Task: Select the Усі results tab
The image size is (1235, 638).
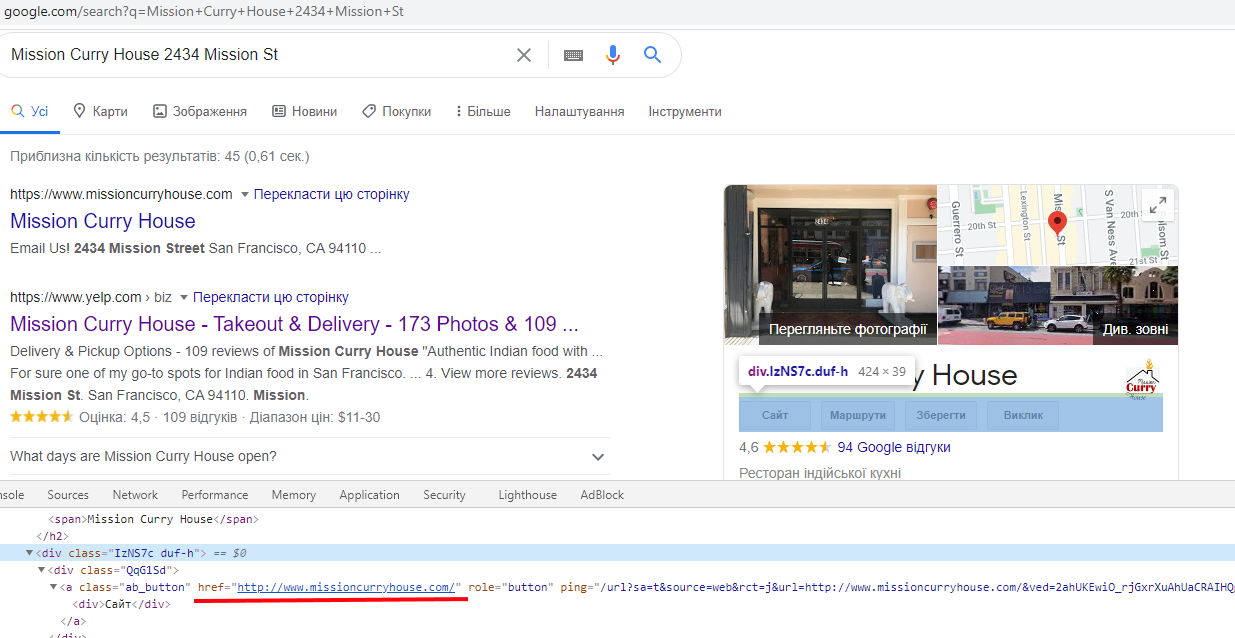Action: click(30, 111)
